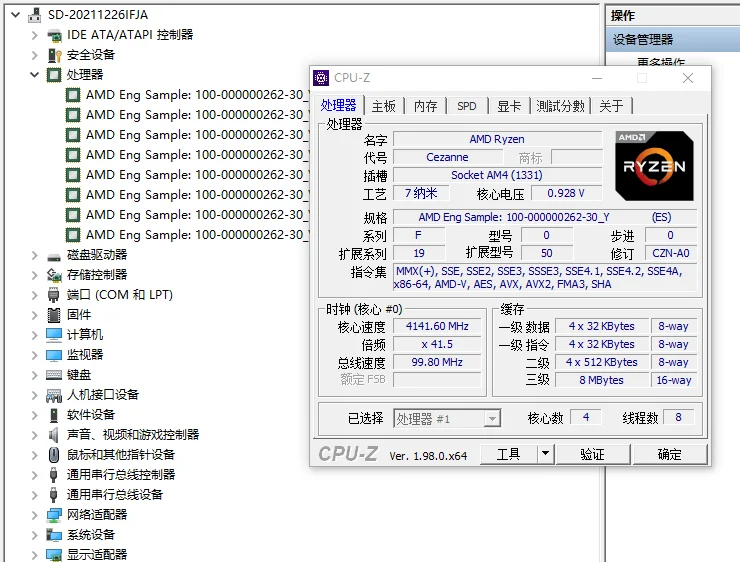This screenshot has width=740, height=562.
Task: Click the 网络适配器 network icon
Action: click(54, 515)
